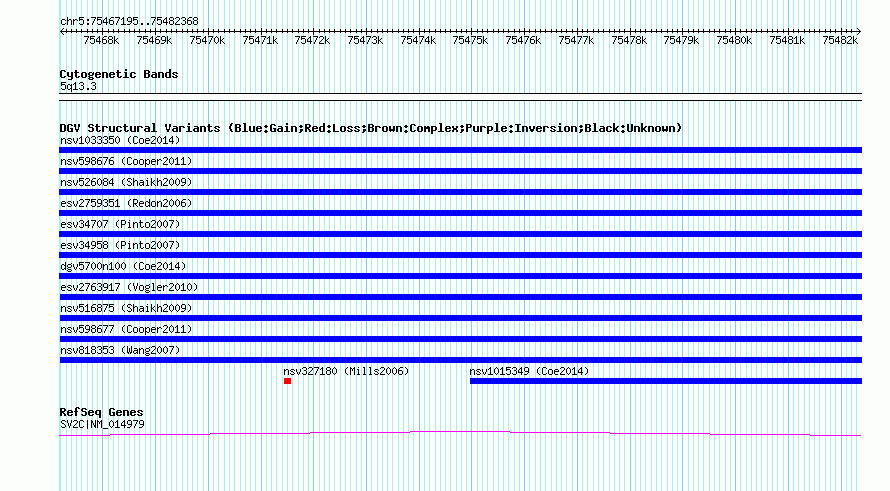Select the 5q13.3 band label
Screen dimensions: 890x491
pyautogui.click(x=78, y=86)
